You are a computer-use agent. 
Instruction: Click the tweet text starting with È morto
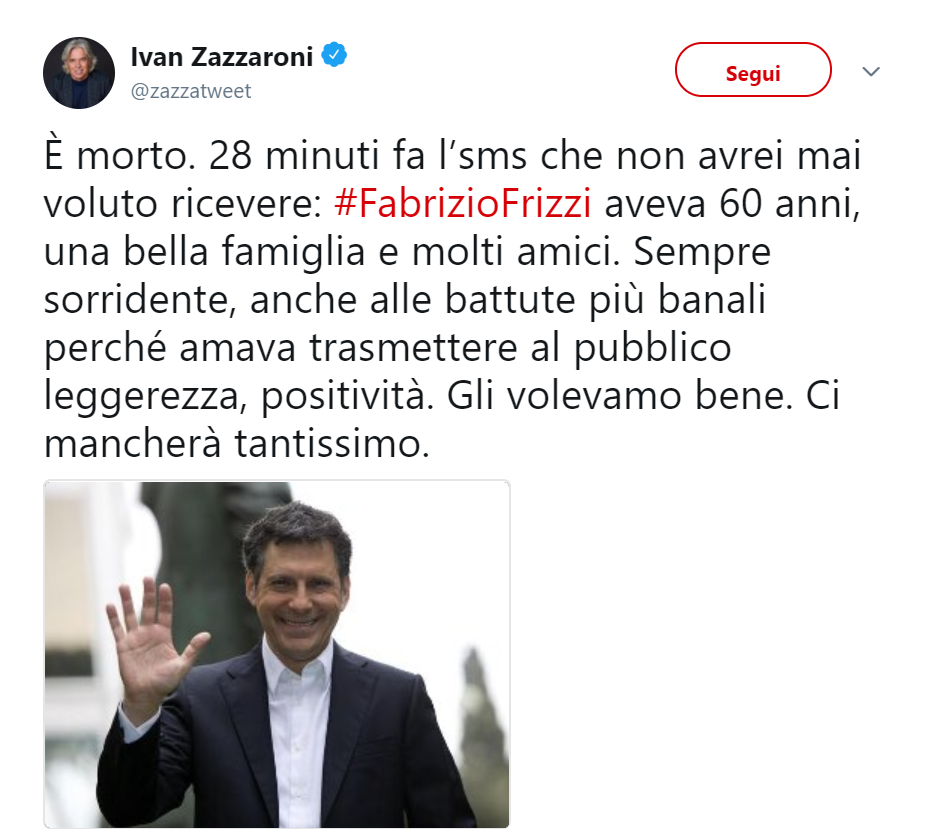452,300
